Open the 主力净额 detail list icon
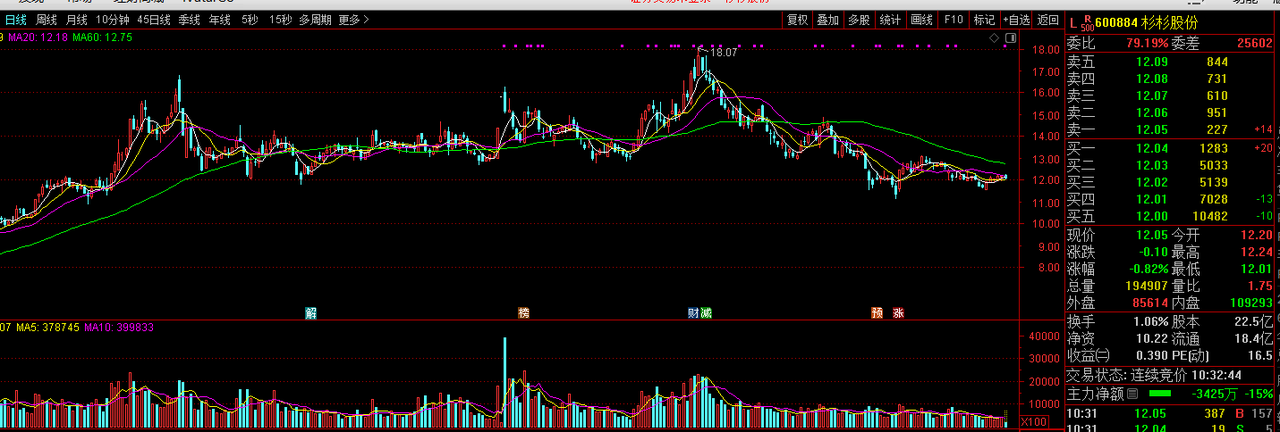1280x432 pixels. tap(1131, 394)
